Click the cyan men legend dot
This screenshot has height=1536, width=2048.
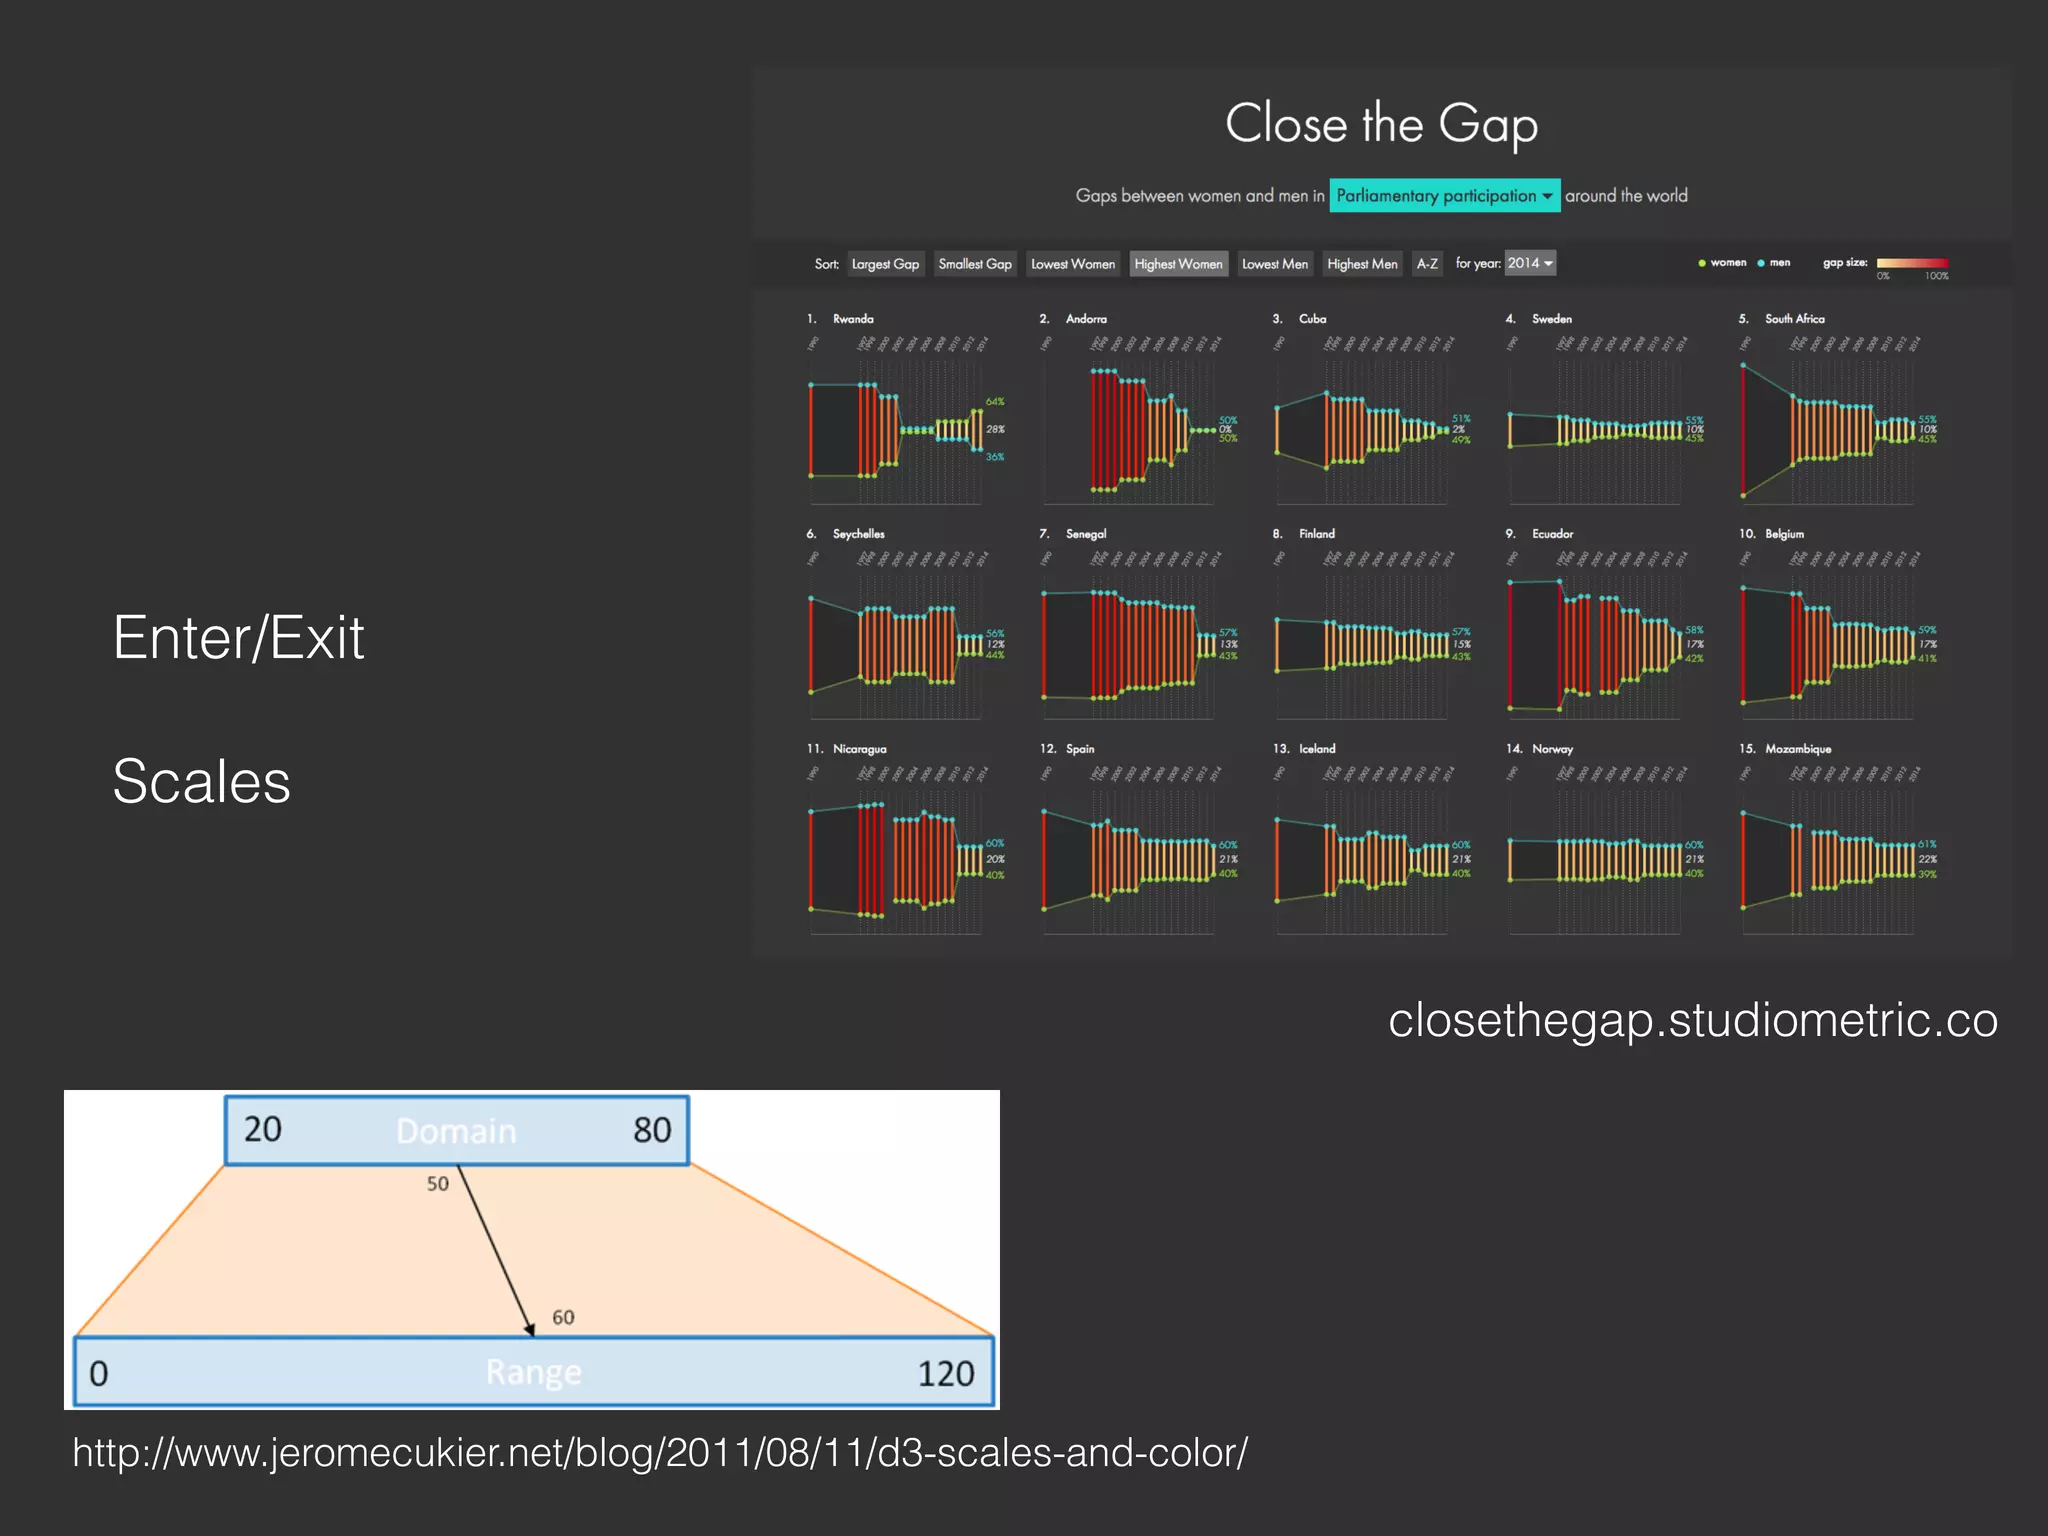coord(1761,263)
